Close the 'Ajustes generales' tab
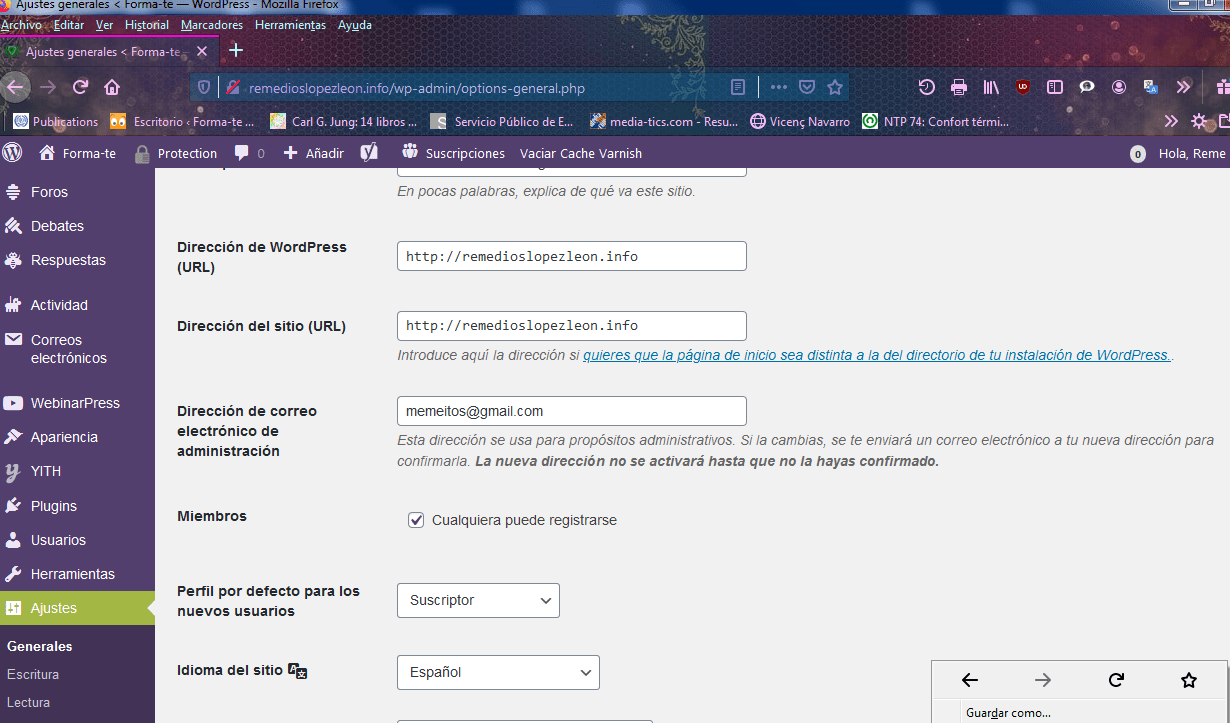 click(202, 51)
